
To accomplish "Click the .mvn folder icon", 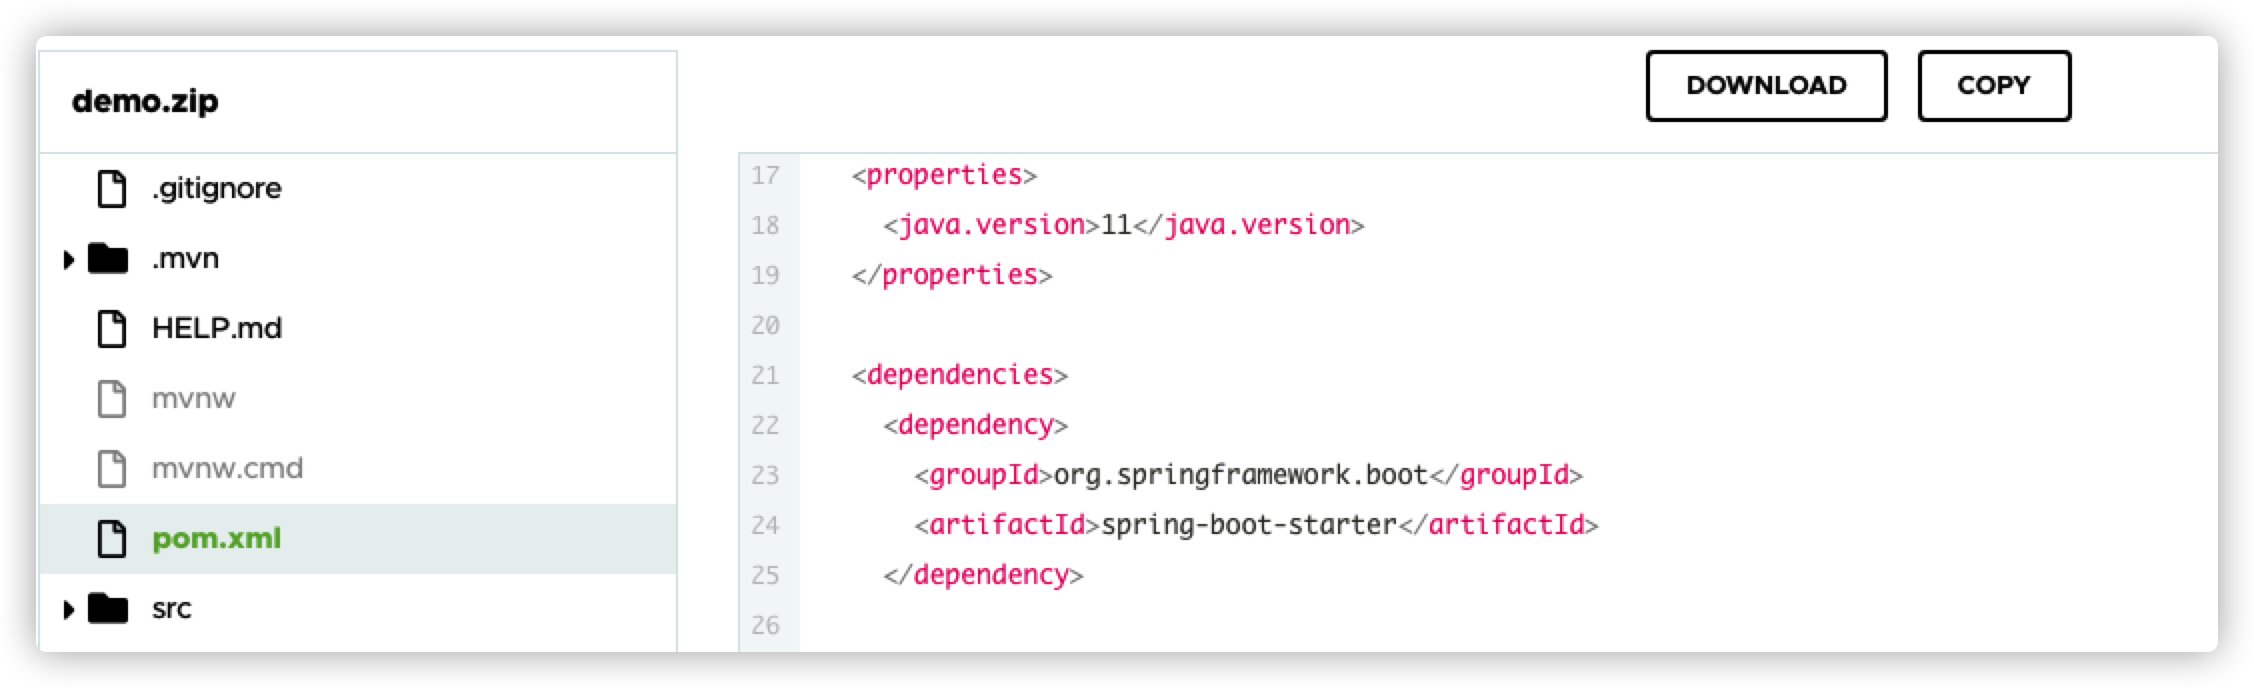I will tap(108, 259).
